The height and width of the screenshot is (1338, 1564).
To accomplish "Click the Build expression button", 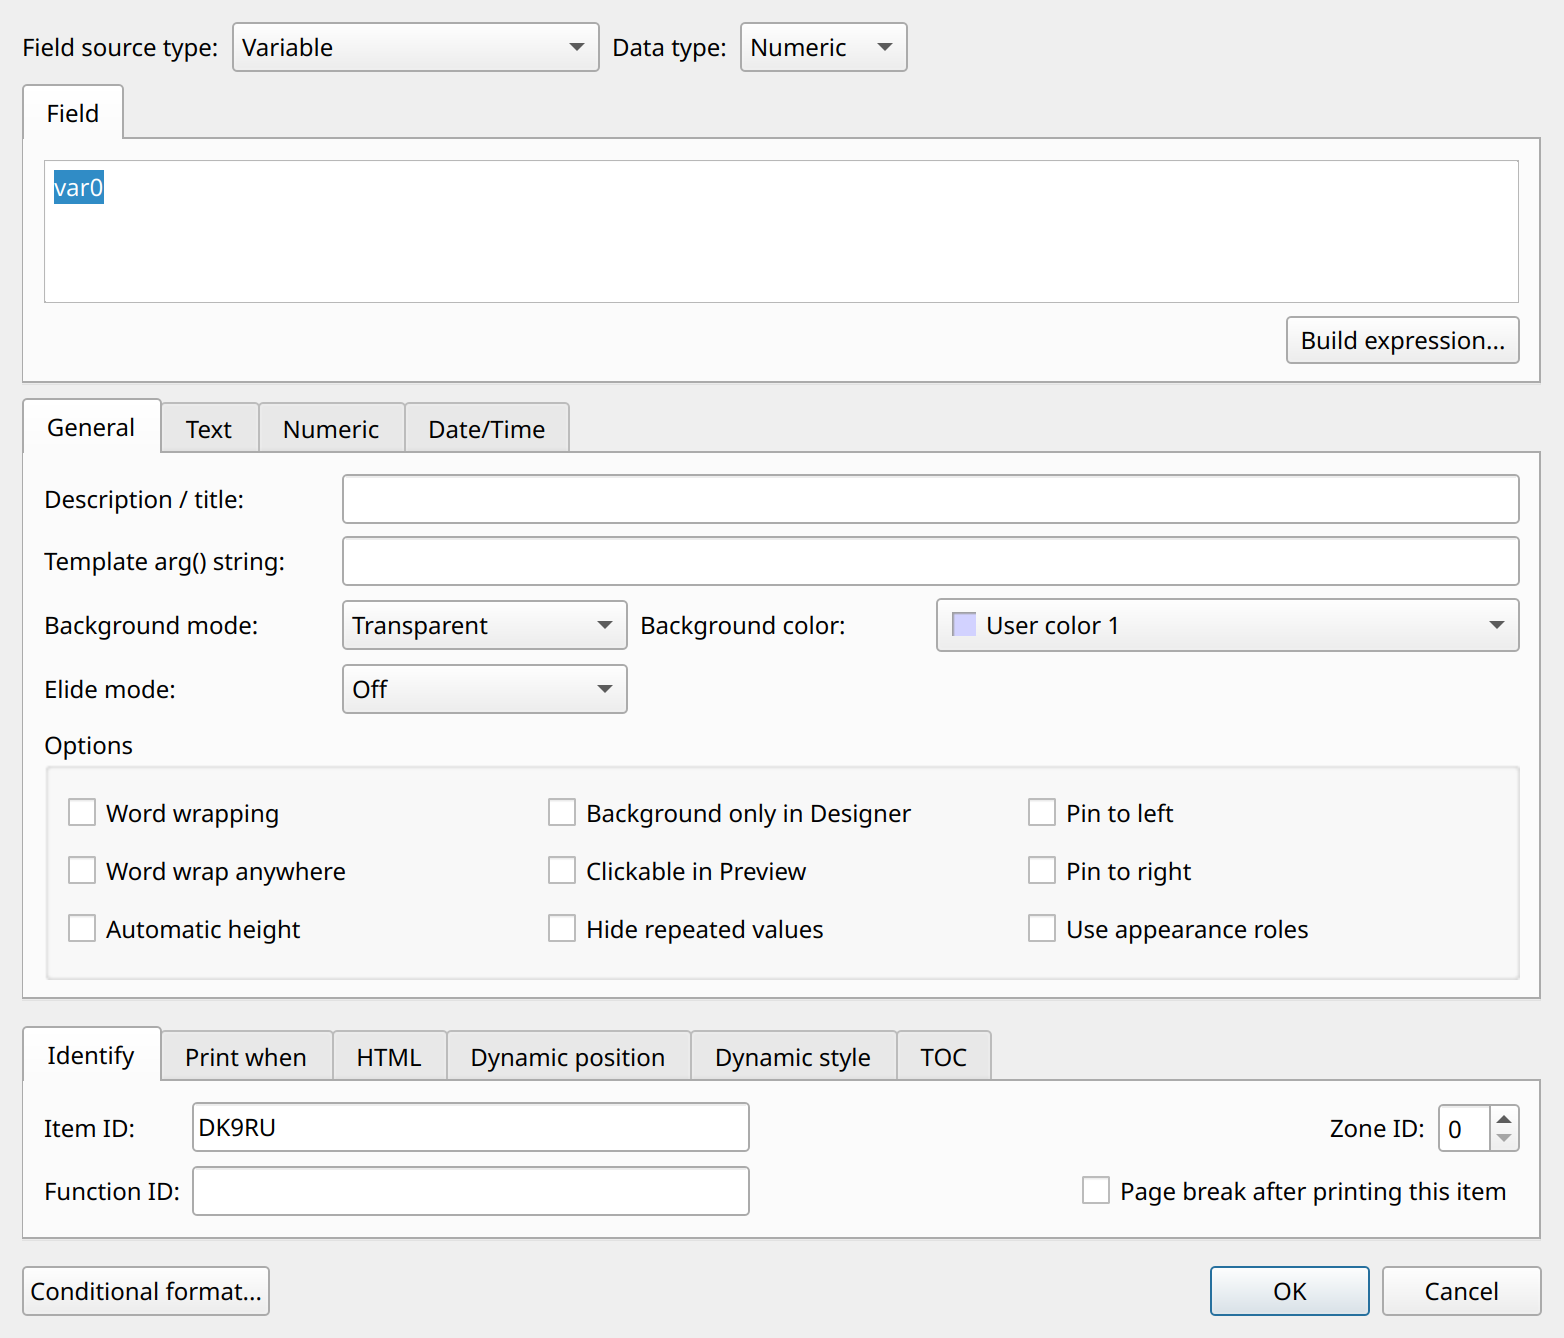I will (x=1402, y=340).
